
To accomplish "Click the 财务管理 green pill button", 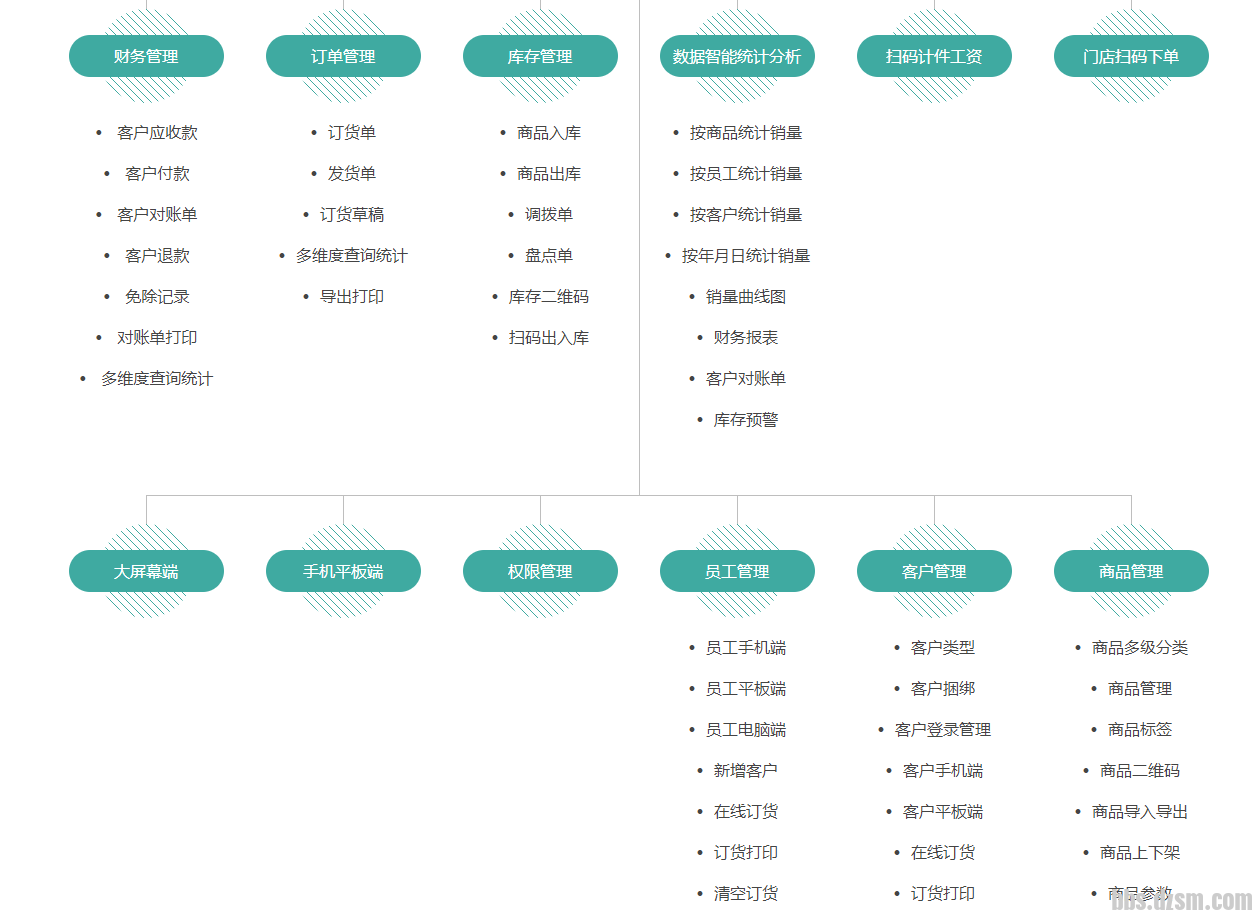I will (x=146, y=57).
